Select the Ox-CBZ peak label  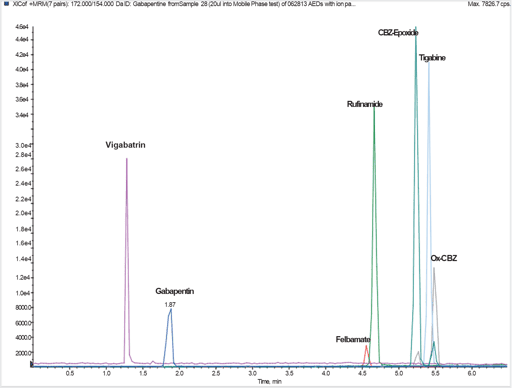(444, 258)
